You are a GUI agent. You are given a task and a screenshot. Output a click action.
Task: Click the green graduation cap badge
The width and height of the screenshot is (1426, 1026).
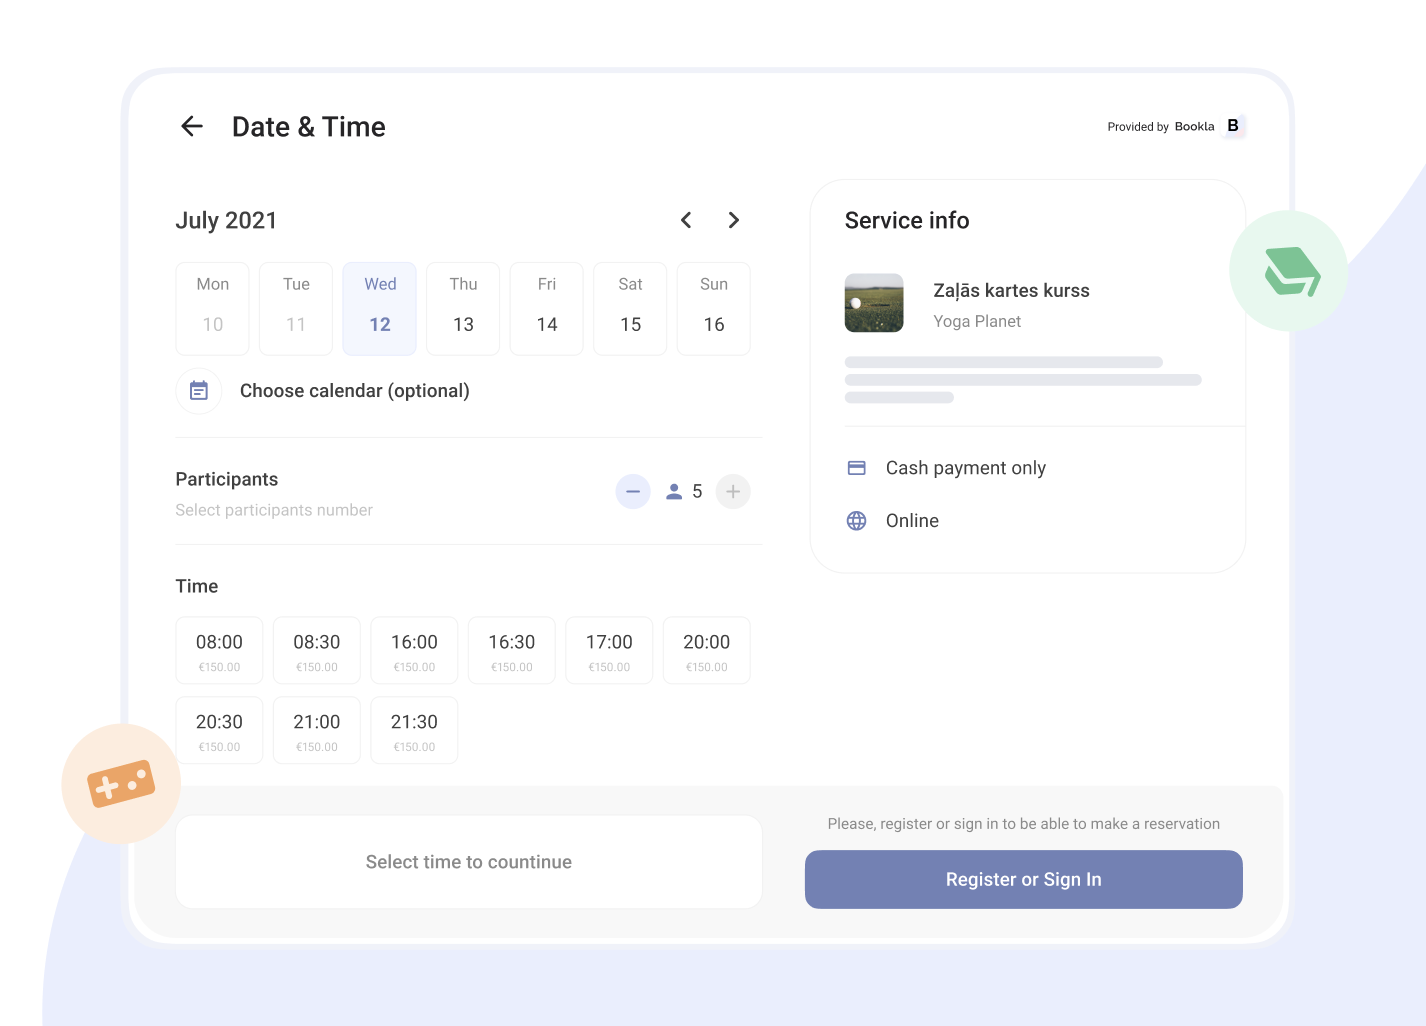pos(1289,271)
